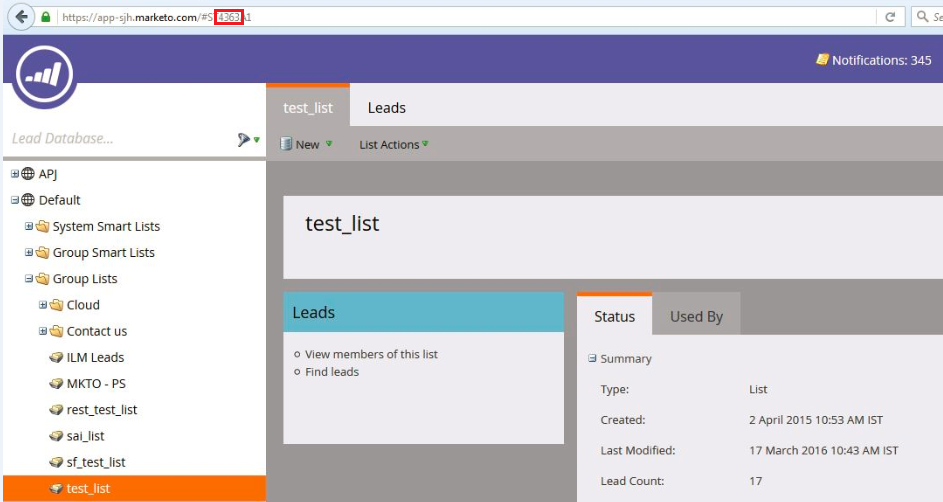Expand the Contact us folder
The width and height of the screenshot is (943, 502).
(x=43, y=331)
